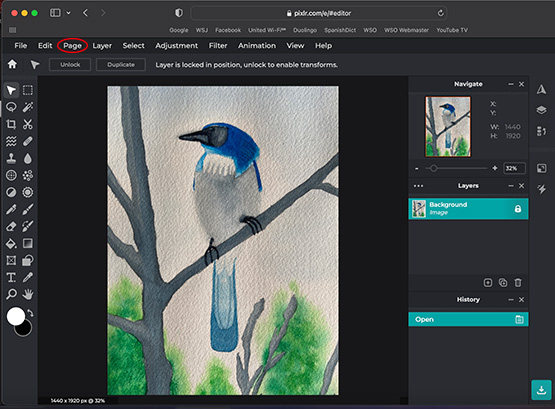Delete layer using trash icon
This screenshot has width=555, height=409.
click(518, 282)
